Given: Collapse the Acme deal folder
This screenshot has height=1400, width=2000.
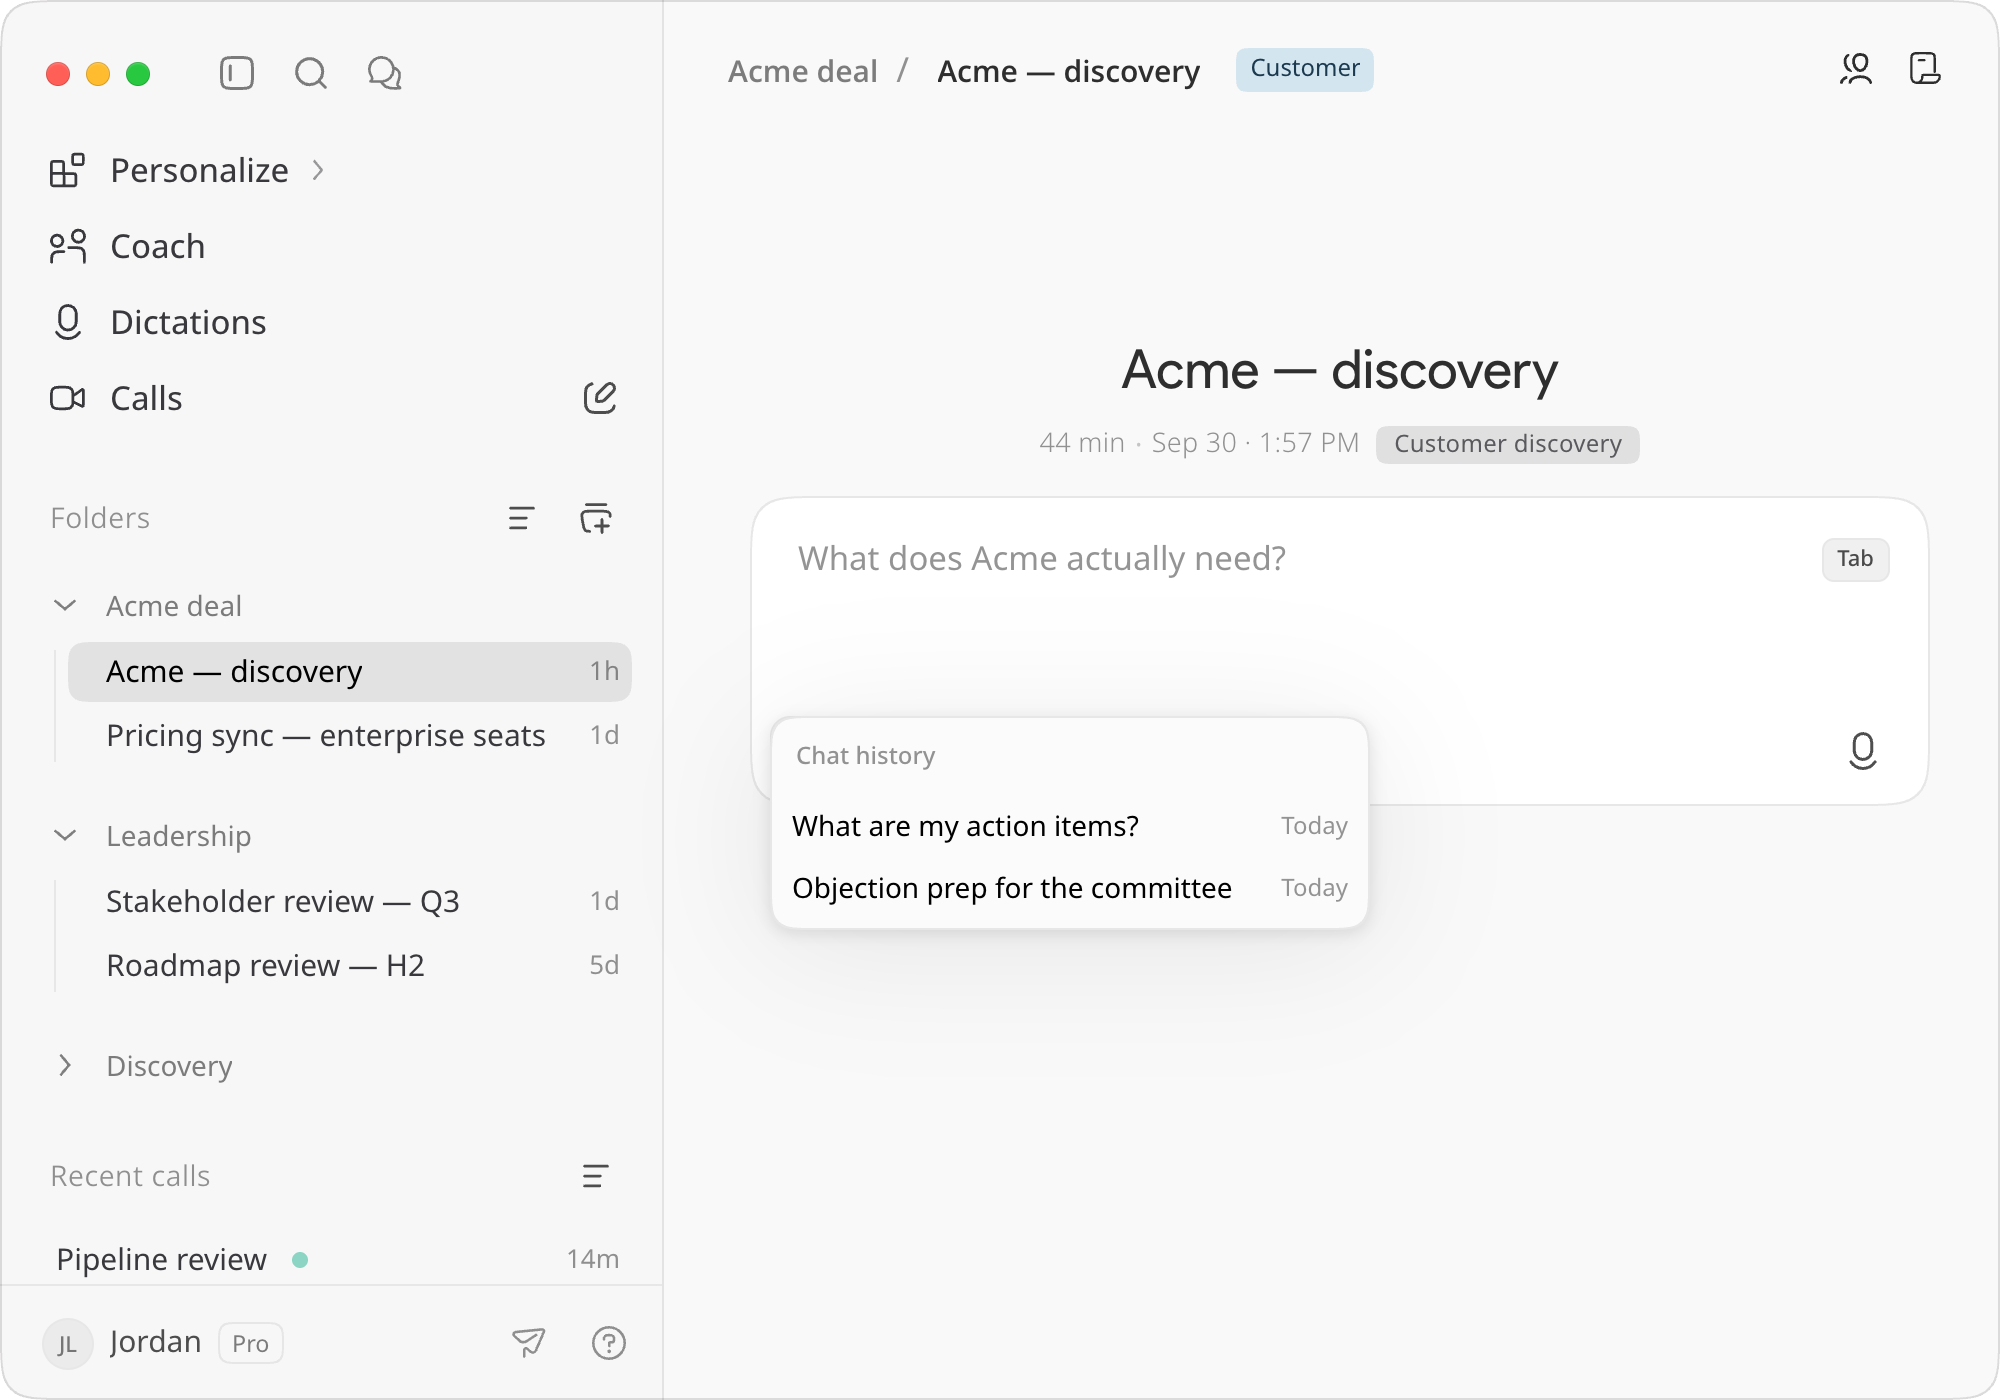Looking at the screenshot, I should click(65, 605).
